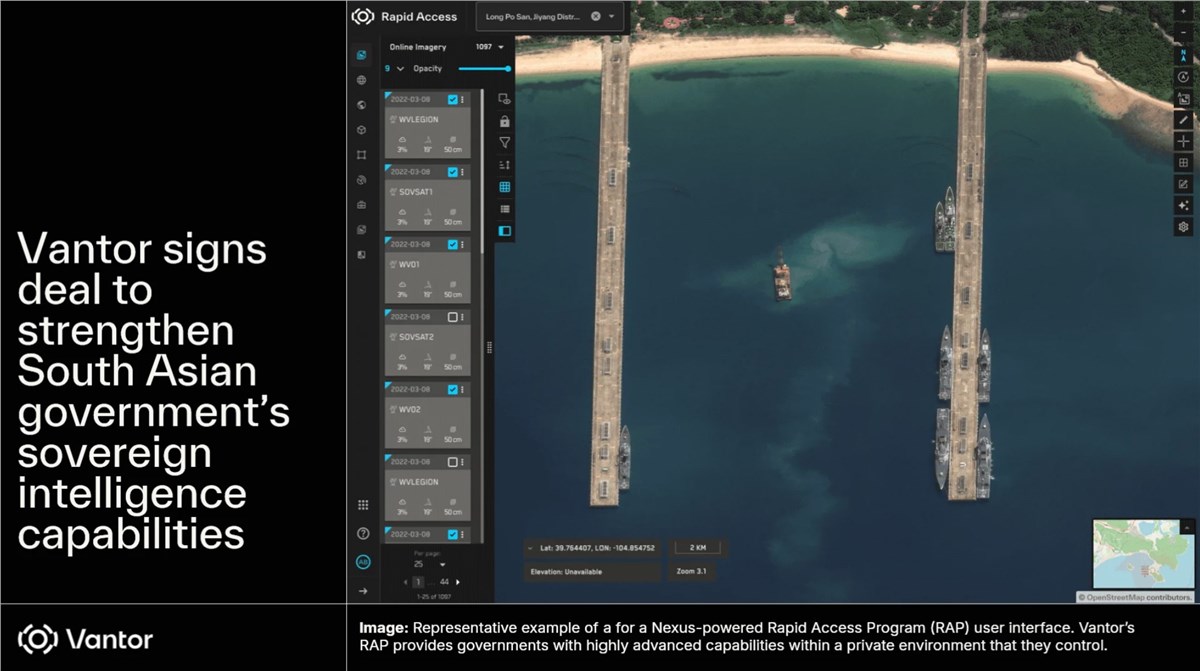Open the Long Po San location dropdown
Screen dimensions: 1200x671
612,17
